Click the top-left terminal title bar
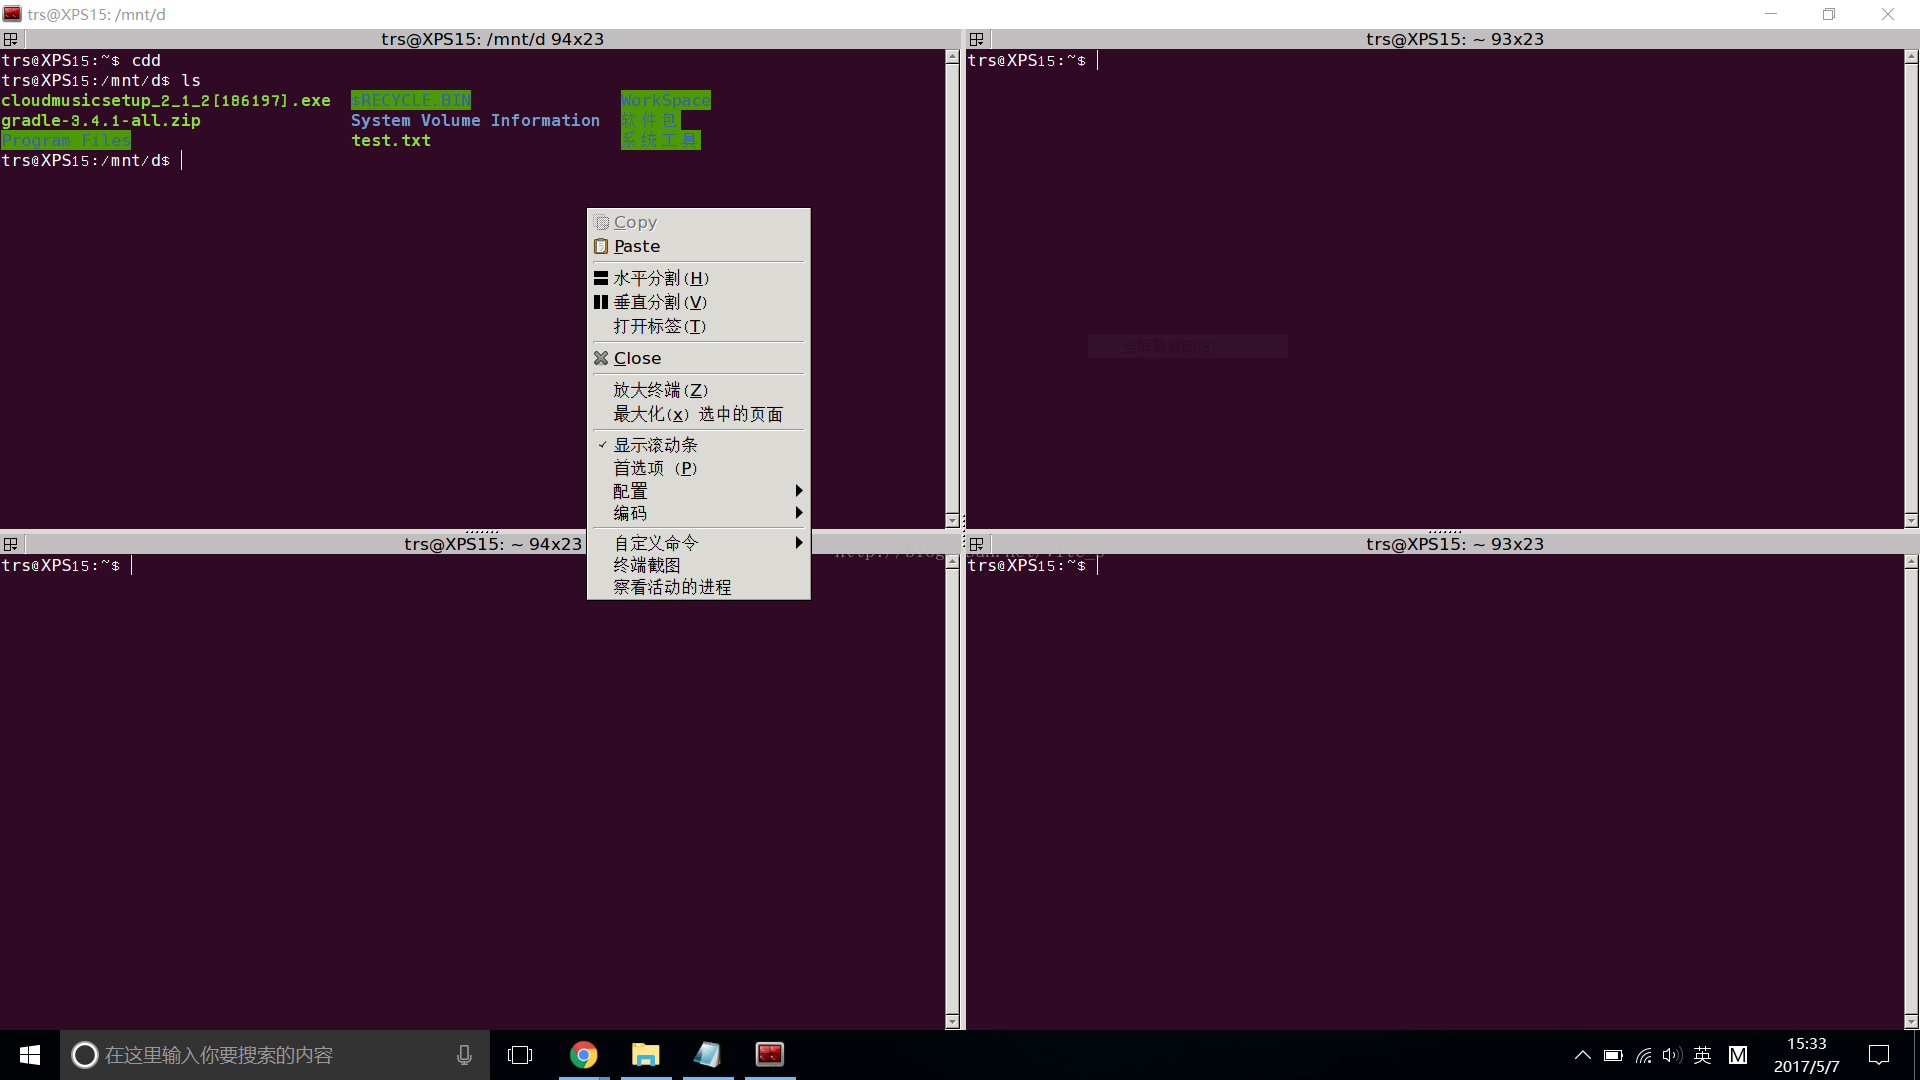Viewport: 1920px width, 1080px height. (492, 39)
